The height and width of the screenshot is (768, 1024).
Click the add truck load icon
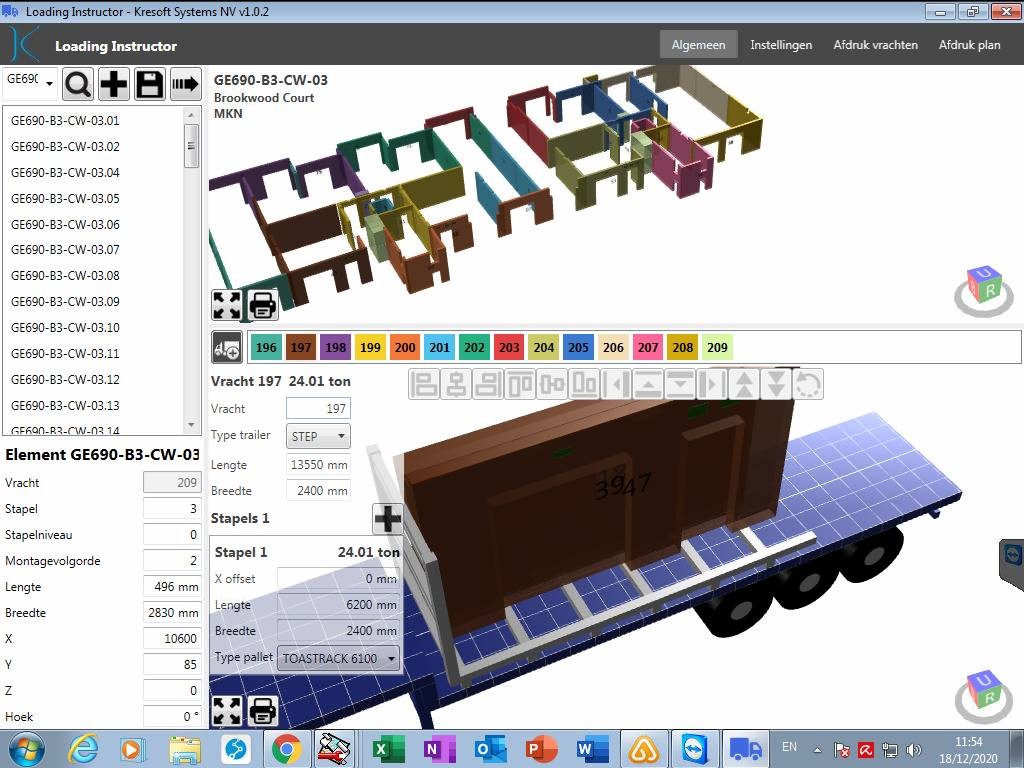point(227,347)
